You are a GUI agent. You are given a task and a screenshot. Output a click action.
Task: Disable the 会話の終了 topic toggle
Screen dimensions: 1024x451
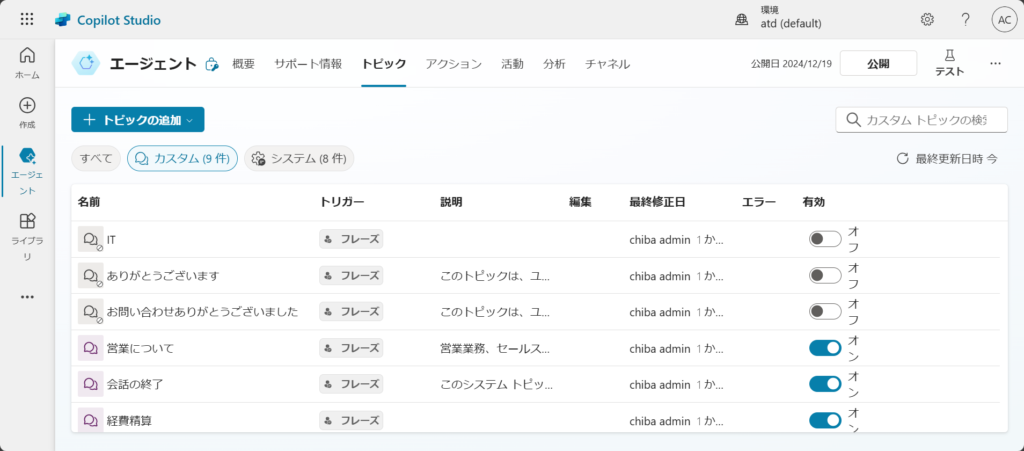pos(825,384)
